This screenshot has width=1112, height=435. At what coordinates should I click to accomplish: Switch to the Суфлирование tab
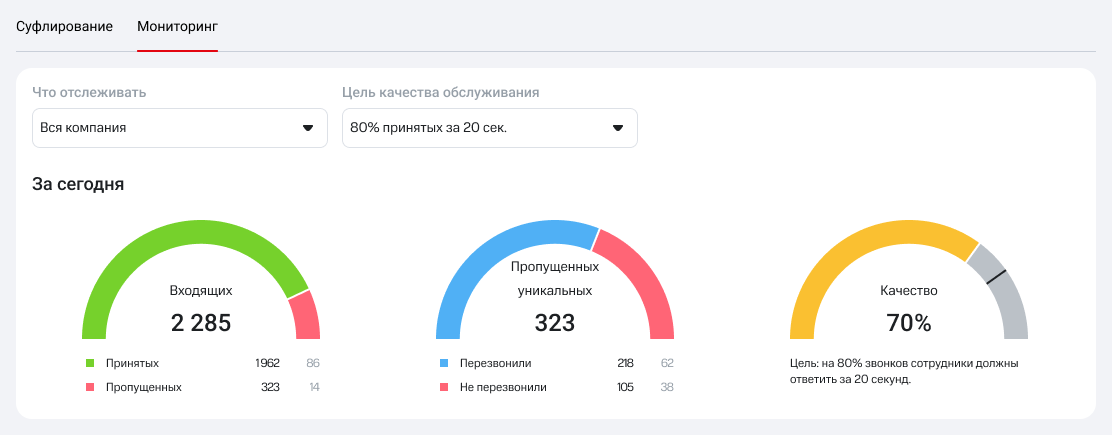64,26
